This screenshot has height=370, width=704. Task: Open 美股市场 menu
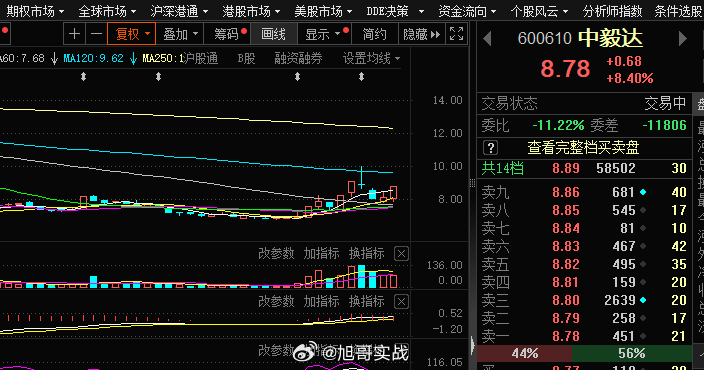tap(323, 11)
